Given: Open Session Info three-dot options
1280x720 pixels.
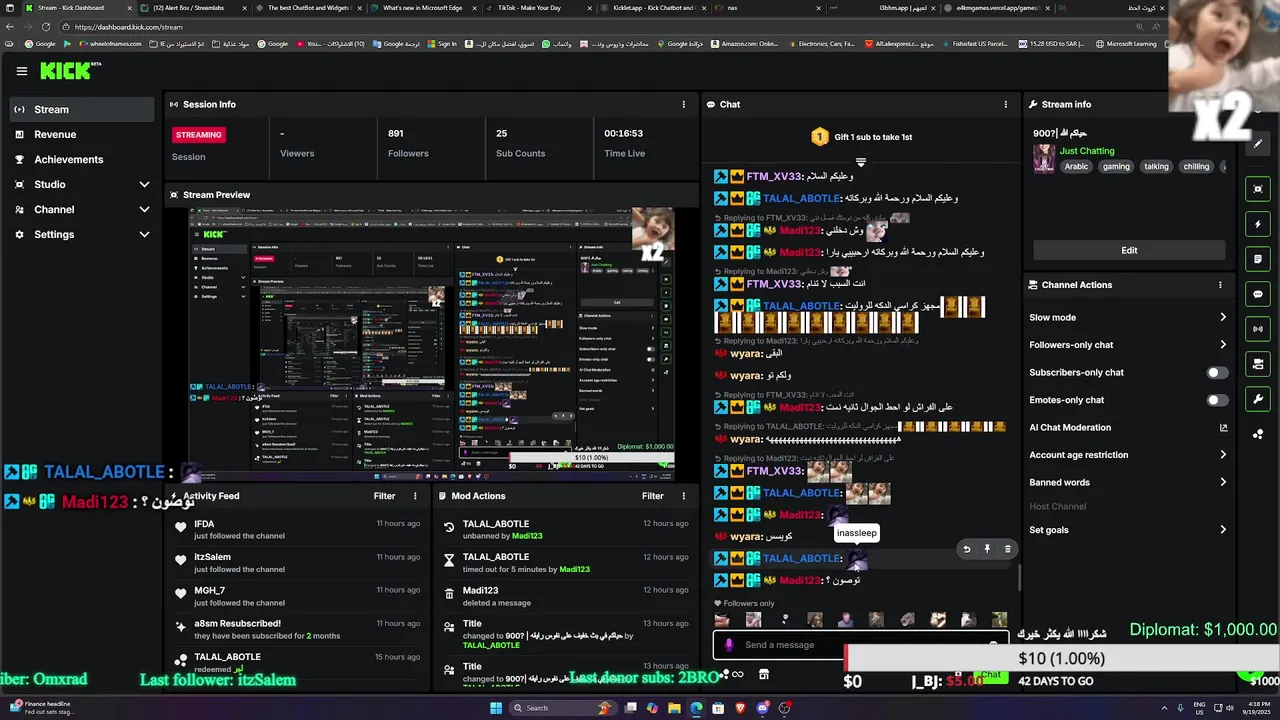Looking at the screenshot, I should click(x=684, y=104).
